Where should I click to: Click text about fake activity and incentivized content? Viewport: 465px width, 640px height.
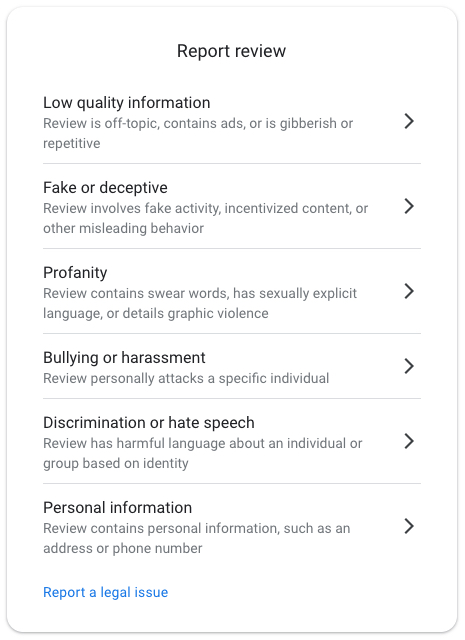(x=205, y=218)
